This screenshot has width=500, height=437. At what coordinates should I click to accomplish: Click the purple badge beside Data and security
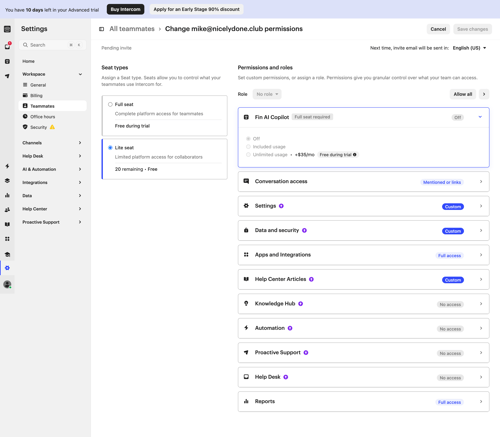[304, 230]
